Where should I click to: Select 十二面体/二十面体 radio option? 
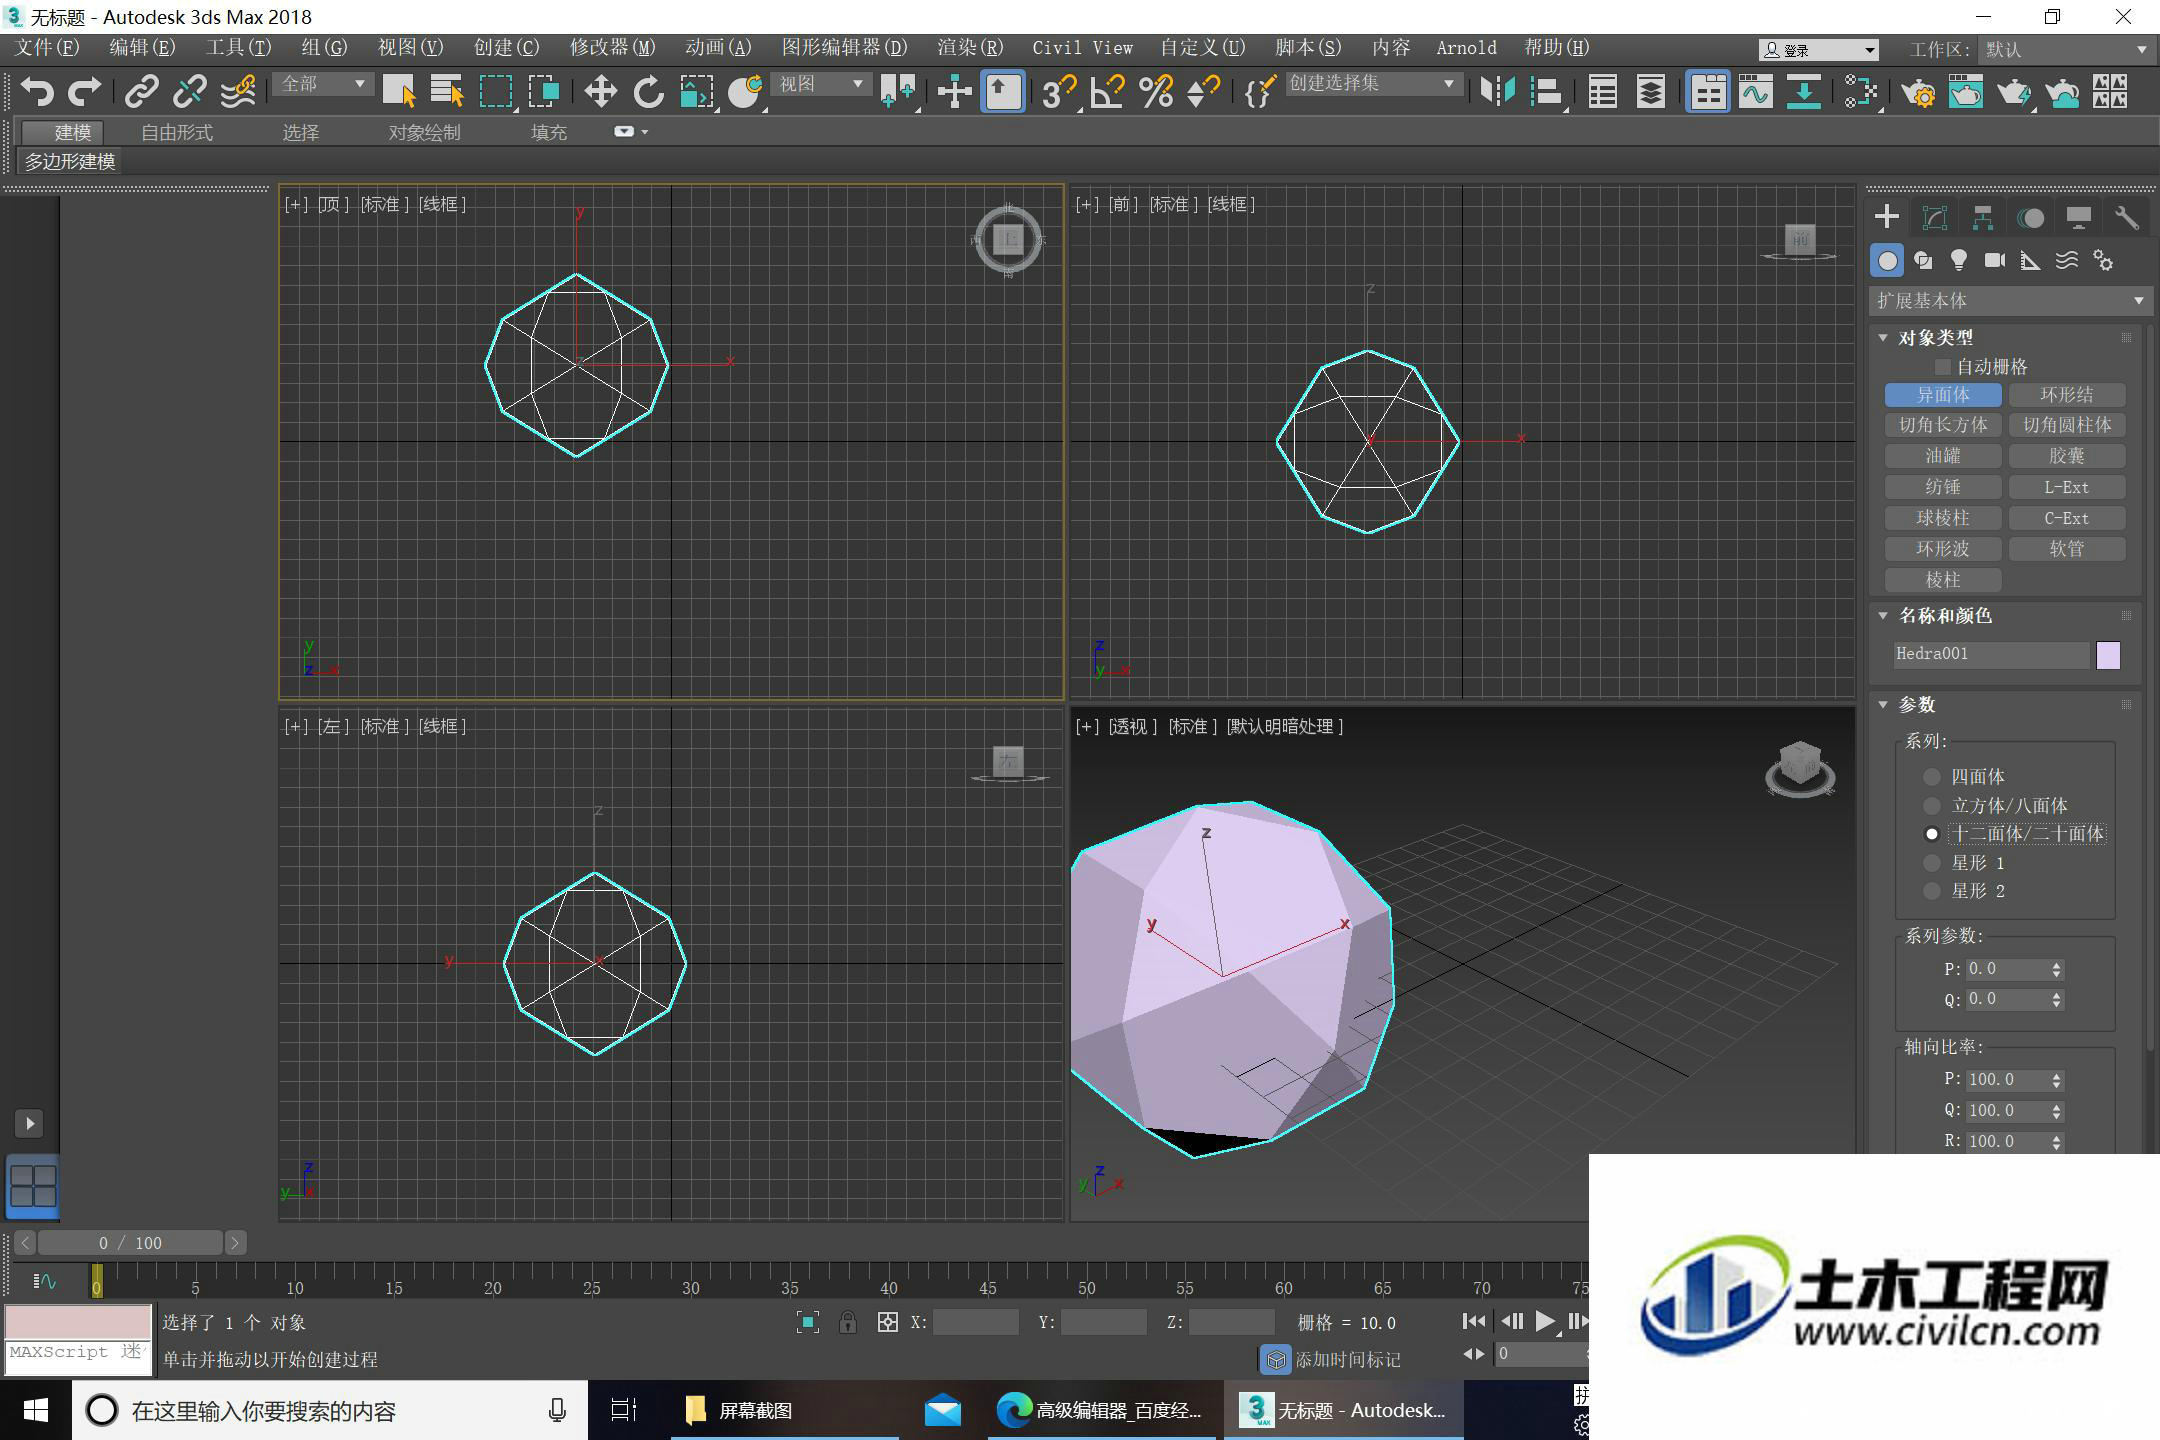[1932, 834]
